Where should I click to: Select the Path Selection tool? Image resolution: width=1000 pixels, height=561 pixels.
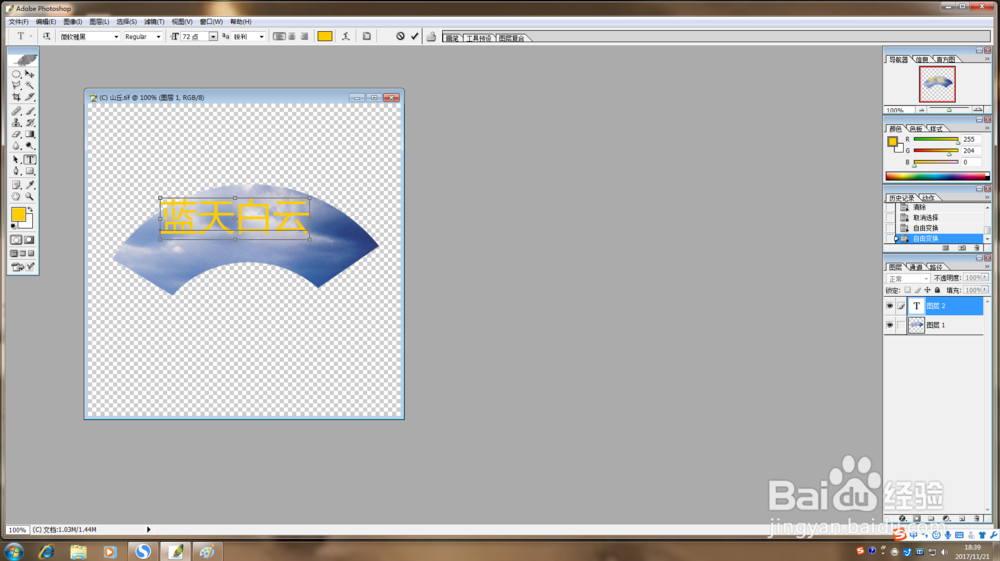coord(17,159)
